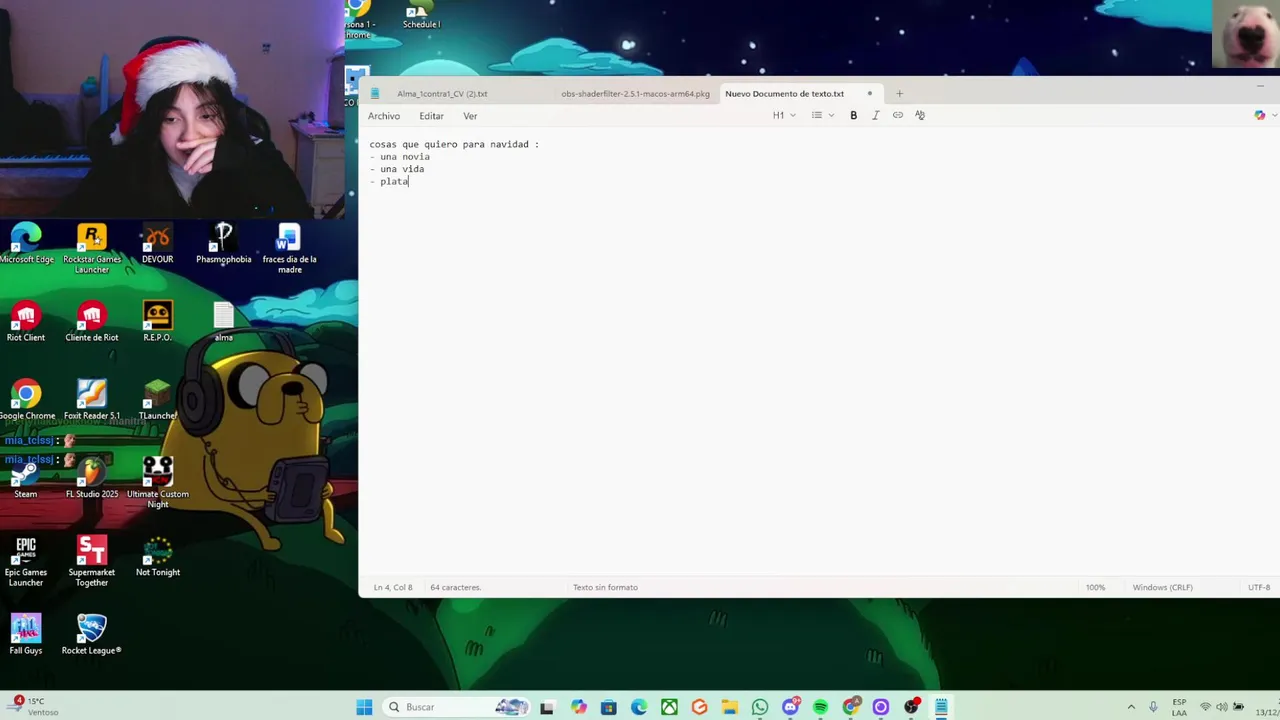The width and height of the screenshot is (1280, 720).
Task: Click the Buscar taskbar search box
Action: (x=456, y=707)
